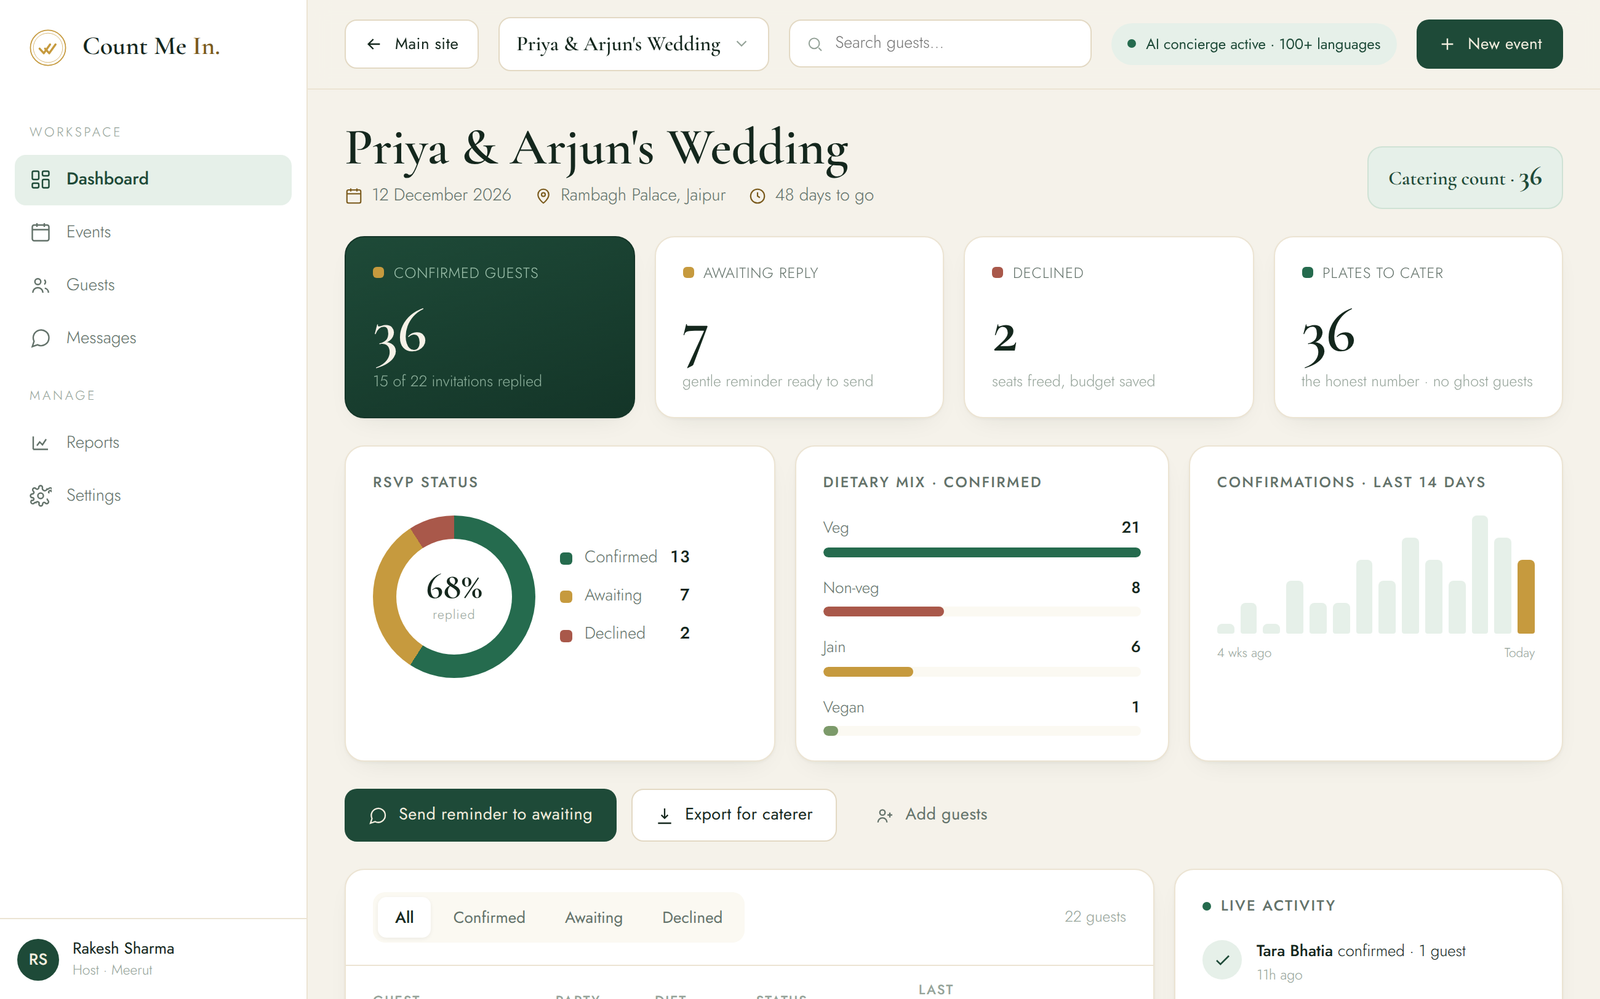Click the Count Me In logo icon
Image resolution: width=1600 pixels, height=999 pixels.
48,47
